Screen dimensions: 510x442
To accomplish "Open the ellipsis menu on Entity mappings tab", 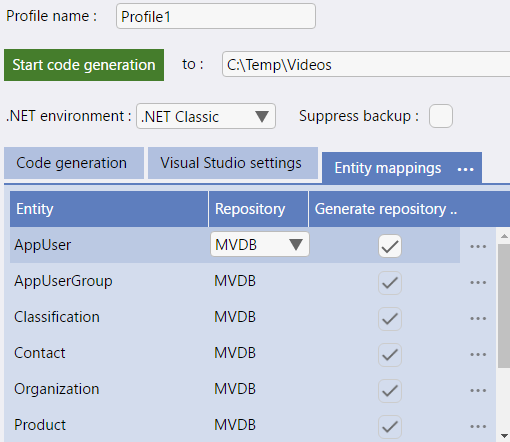I will (466, 170).
